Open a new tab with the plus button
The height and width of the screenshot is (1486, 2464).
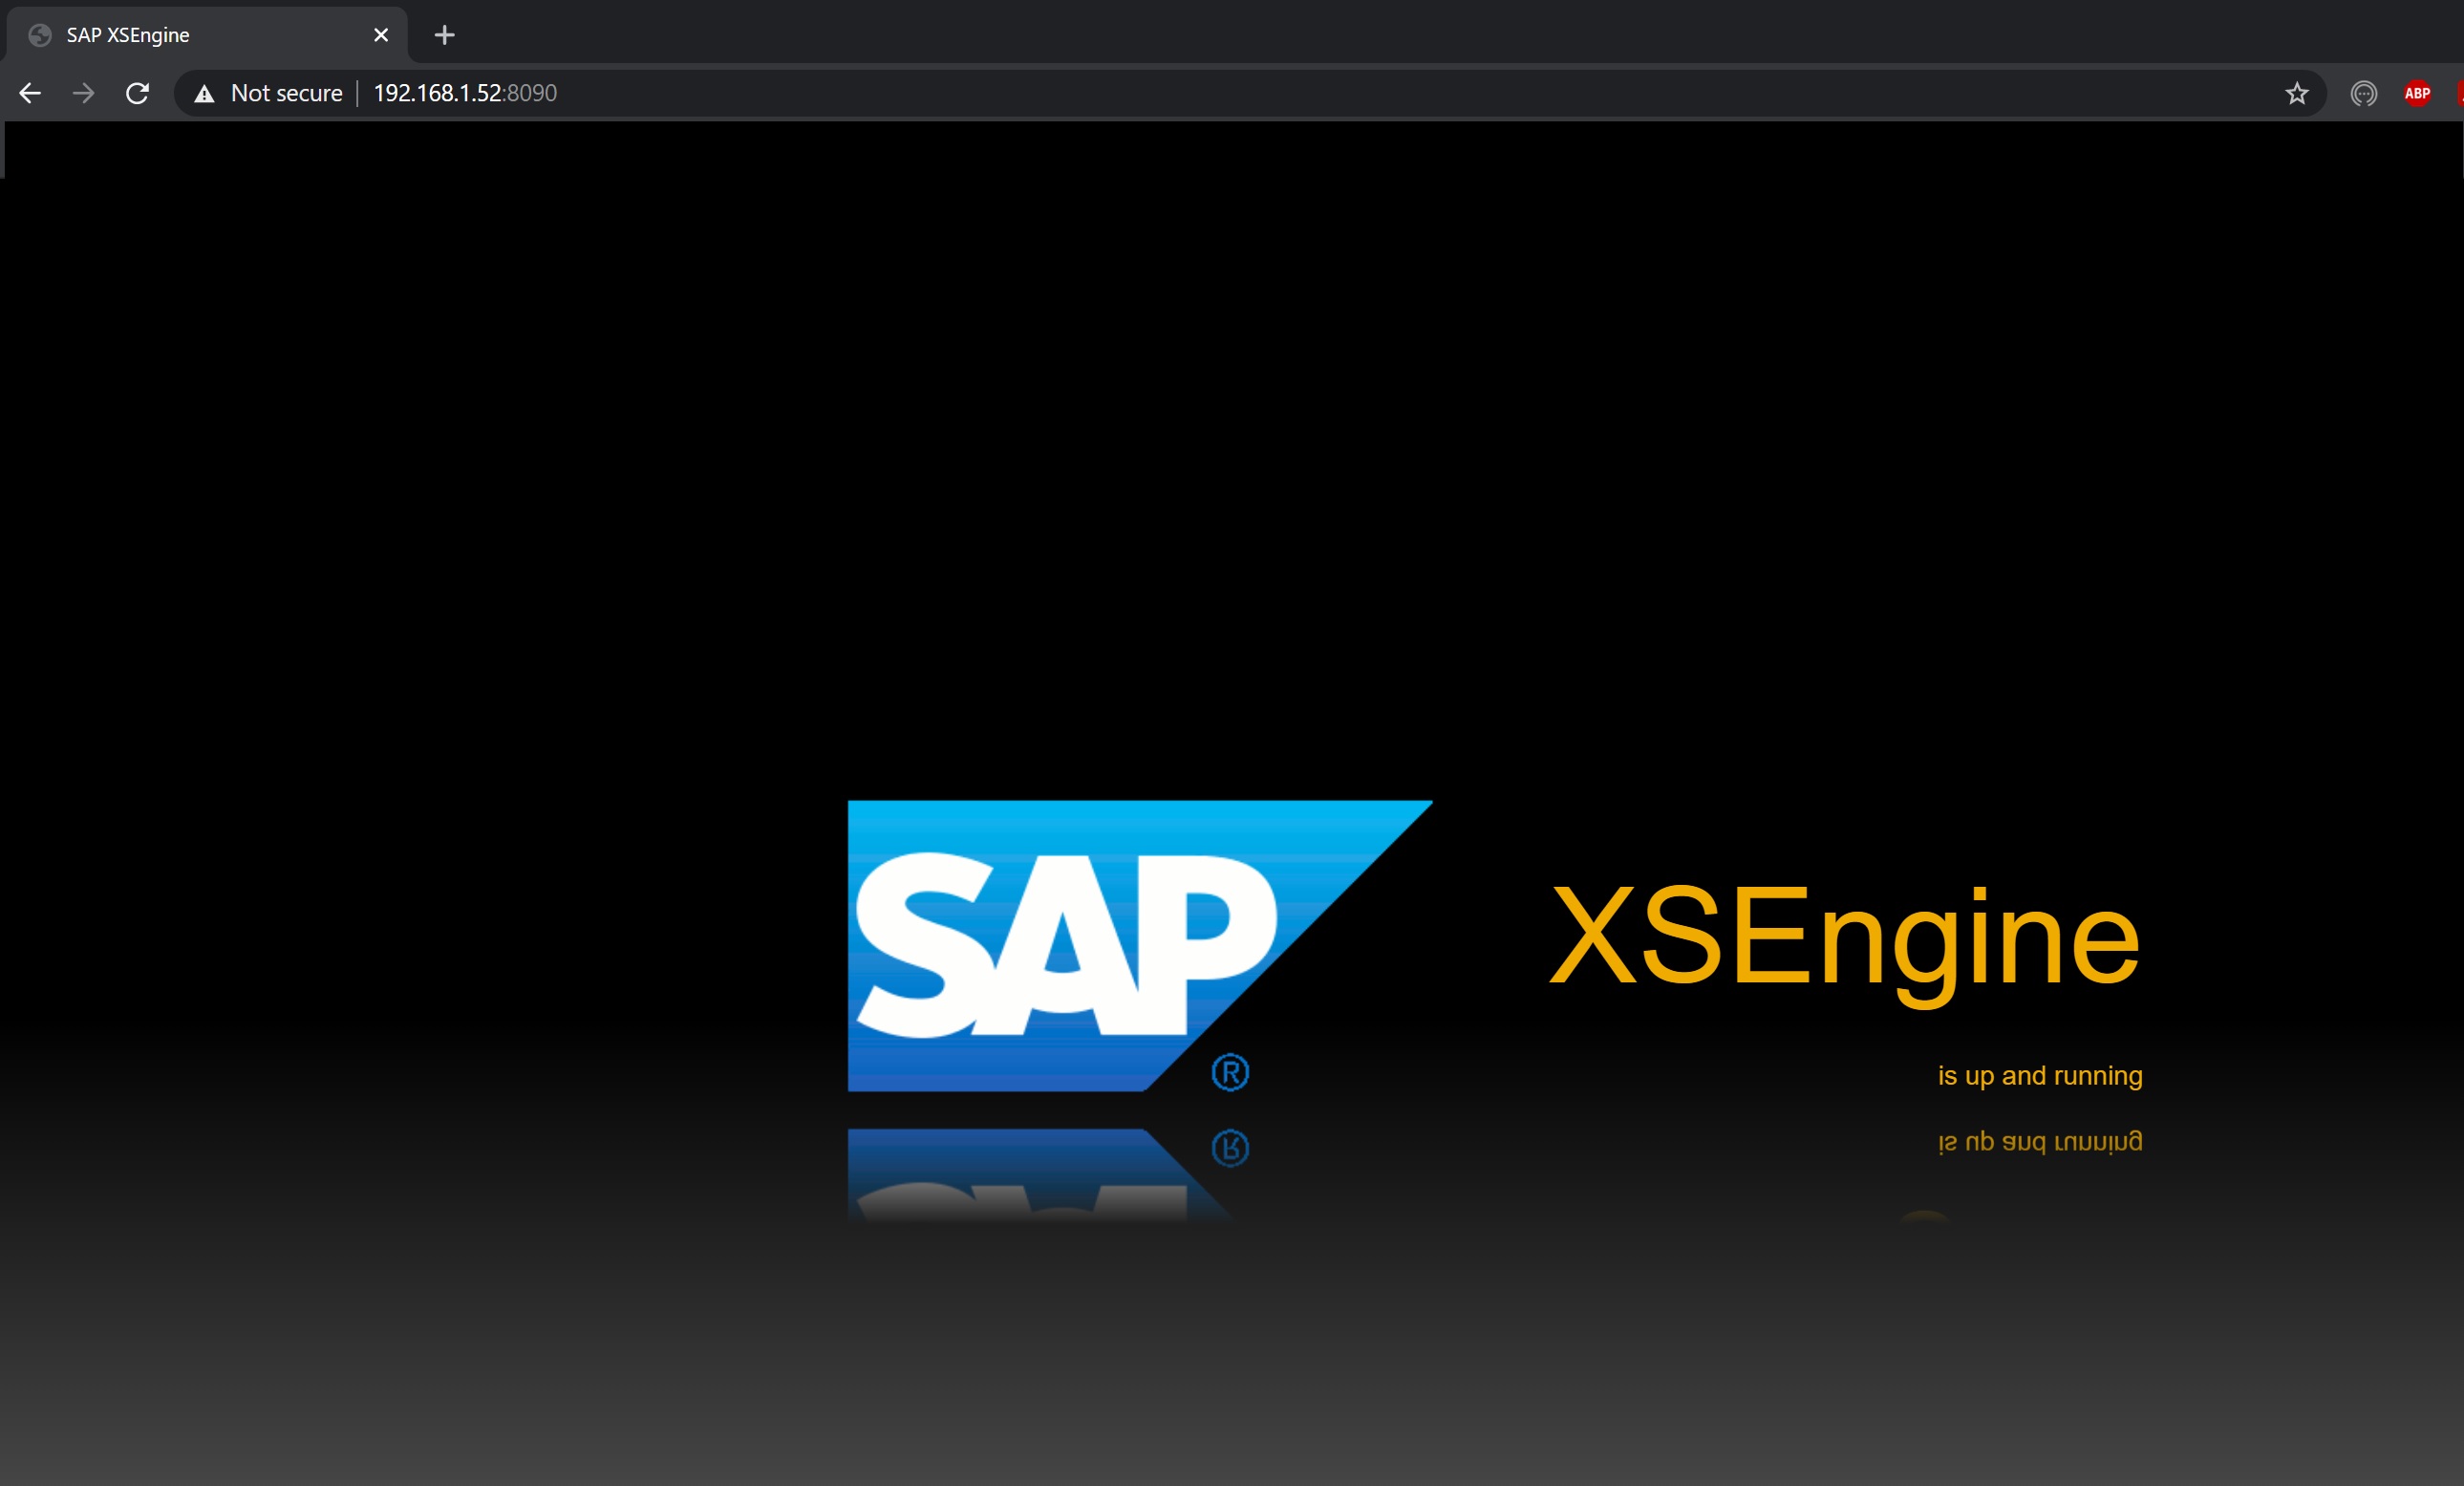pos(444,35)
